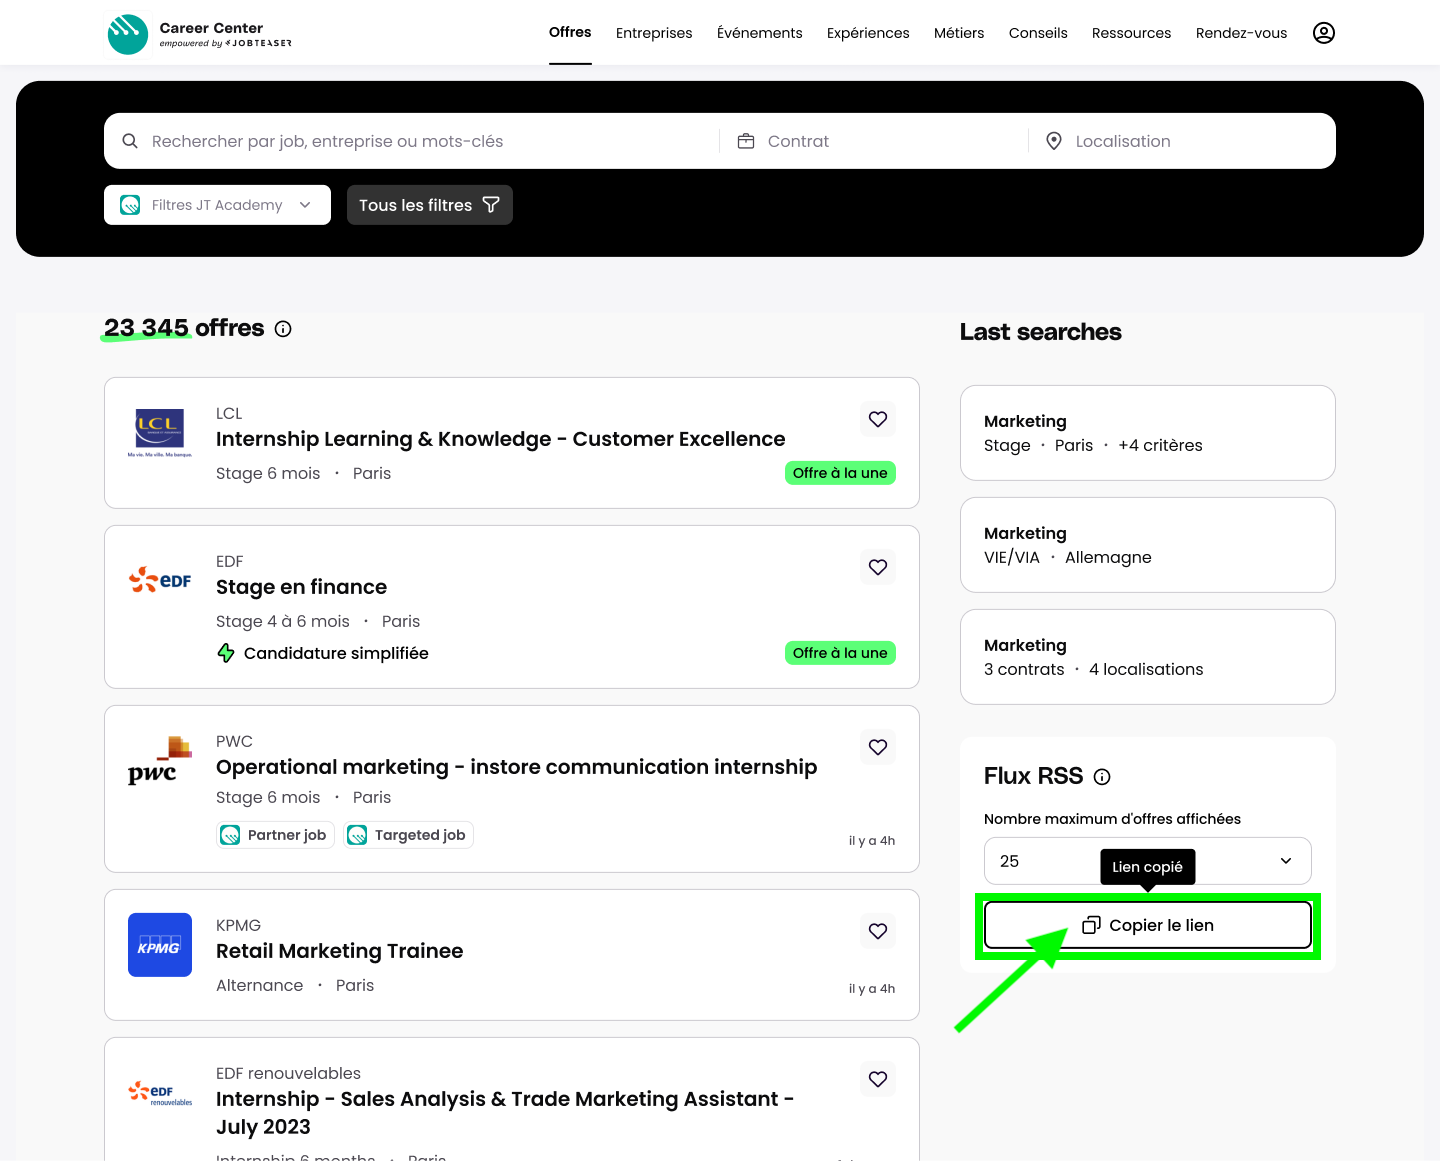Favorite the EDF renouvelables internship offer
This screenshot has width=1440, height=1161.
pyautogui.click(x=878, y=1079)
